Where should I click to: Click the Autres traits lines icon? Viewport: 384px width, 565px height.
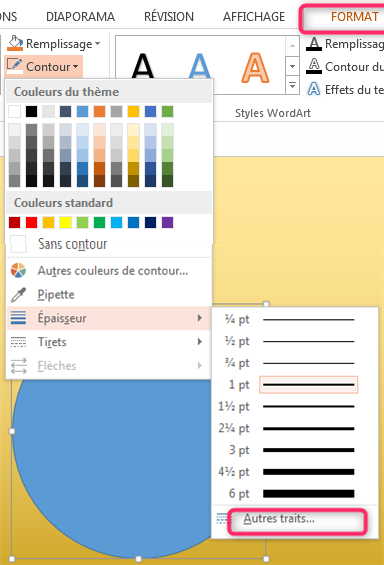(x=224, y=519)
